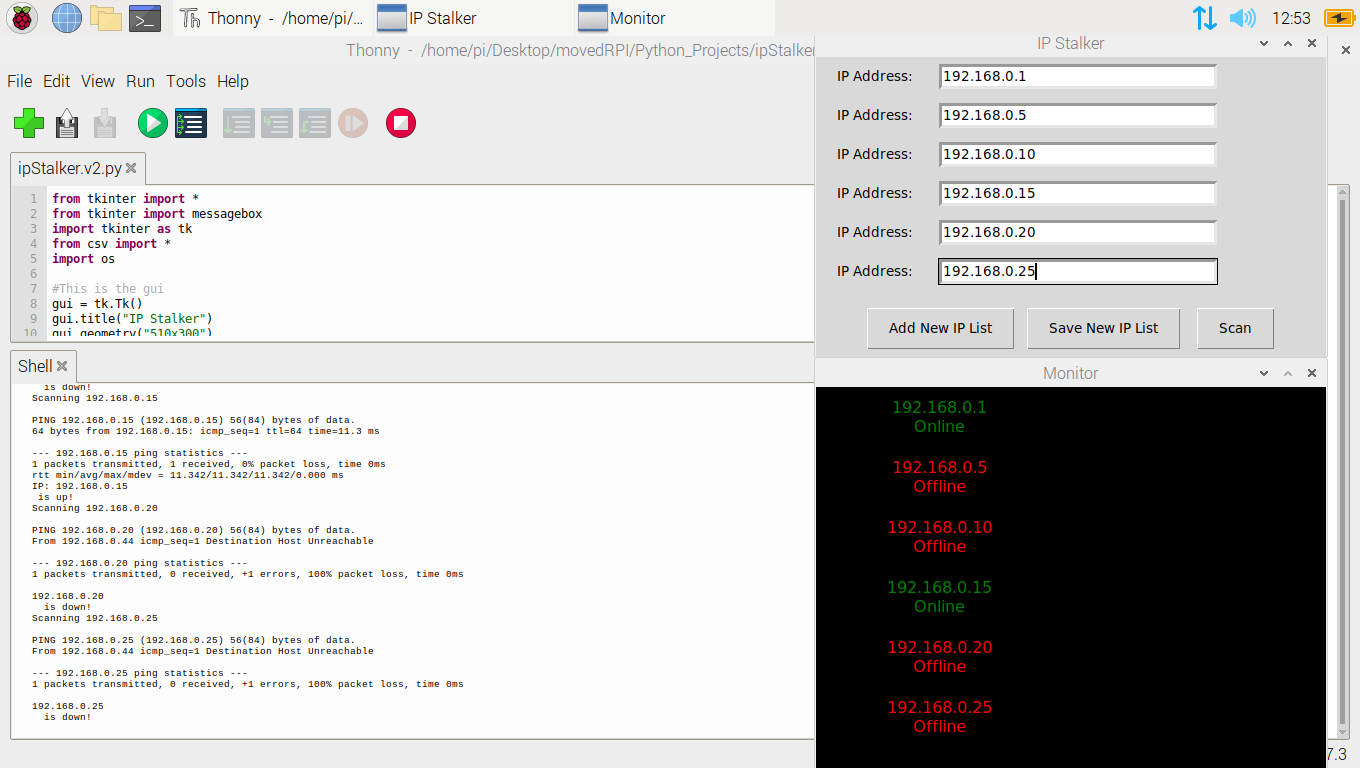Maximize the IP Stalker window
1360x768 pixels.
coord(1288,44)
